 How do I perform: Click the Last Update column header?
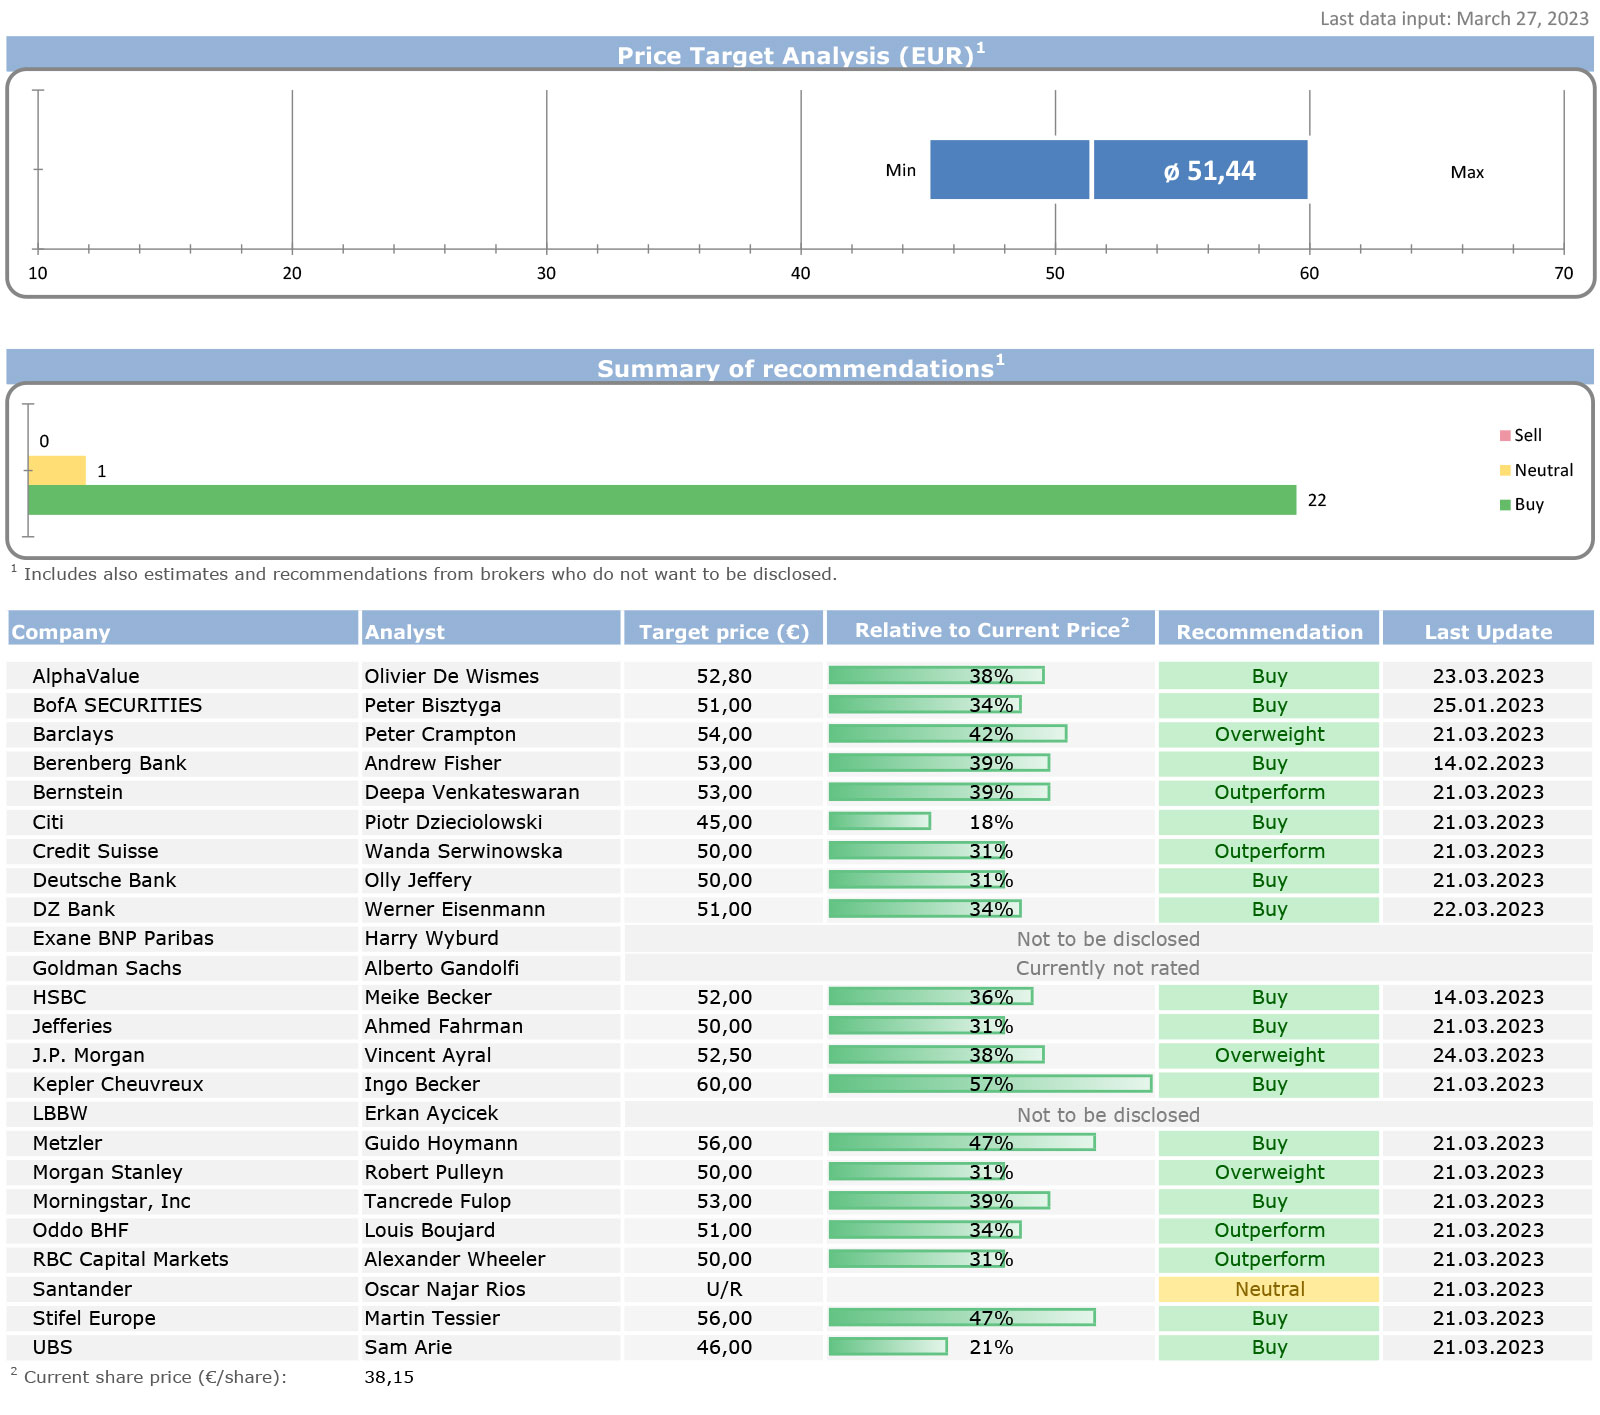1488,629
